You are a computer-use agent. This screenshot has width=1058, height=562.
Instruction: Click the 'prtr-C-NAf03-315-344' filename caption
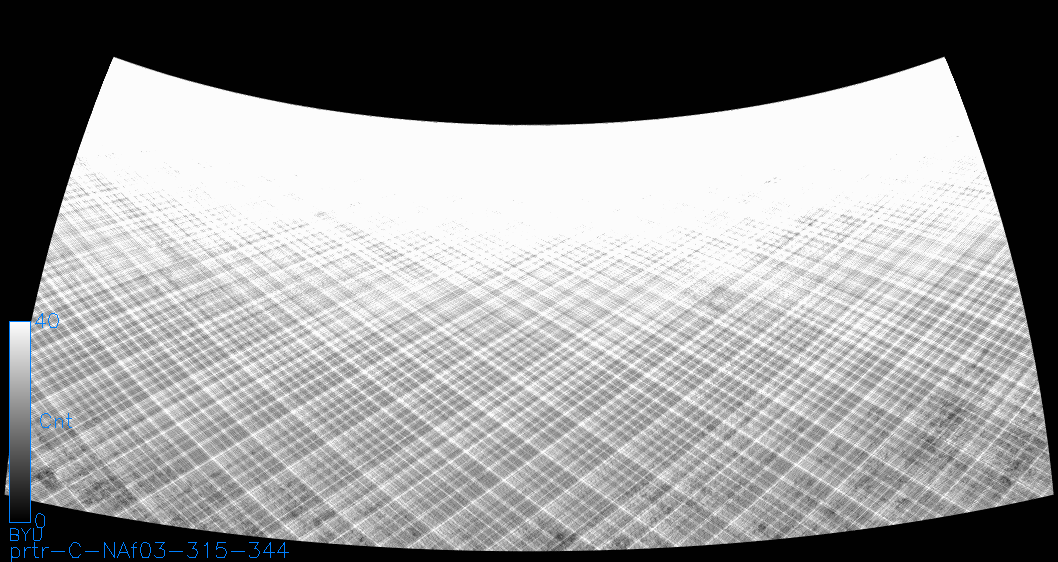pyautogui.click(x=149, y=551)
